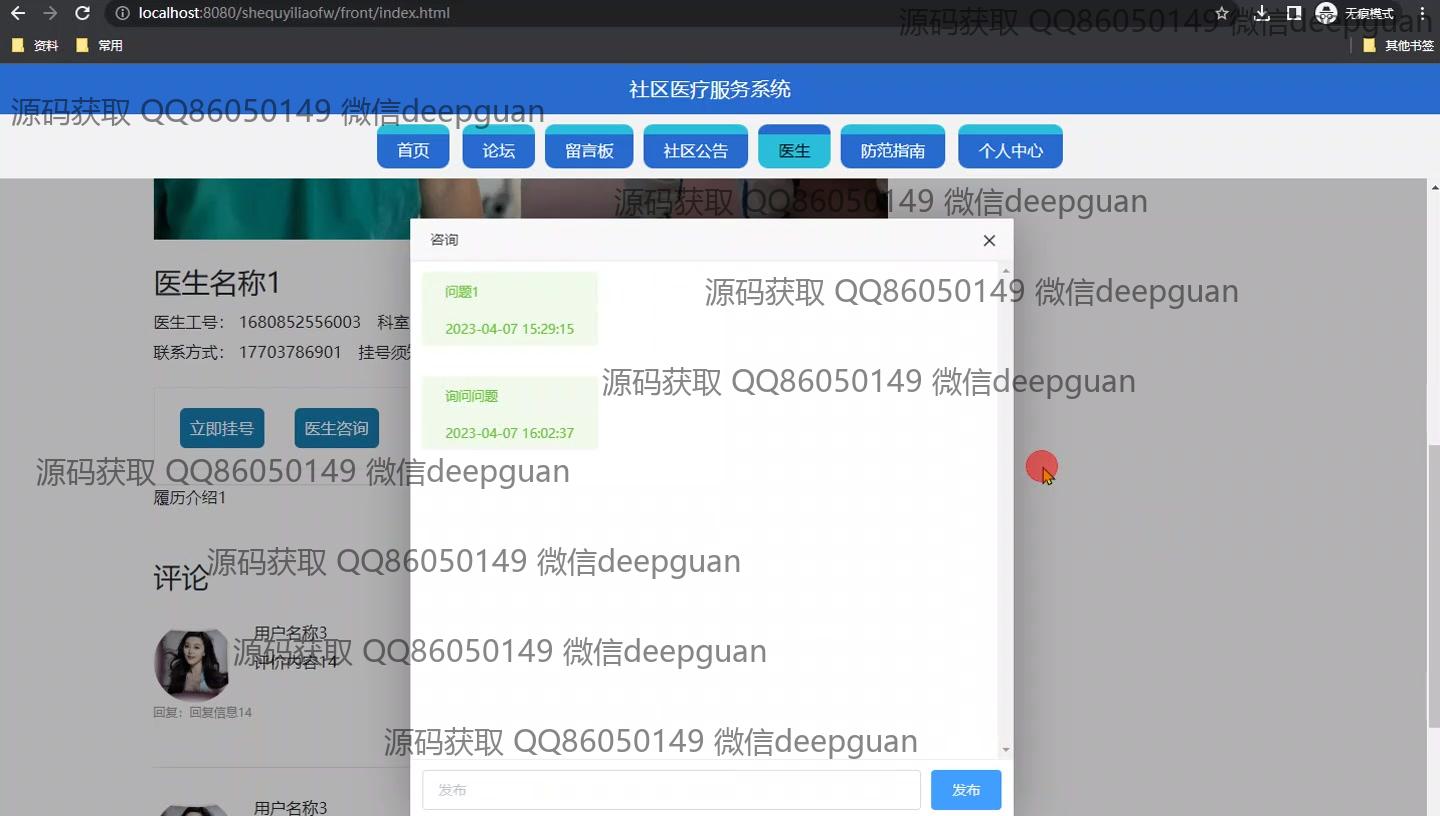Viewport: 1440px width, 816px height.
Task: Open the 社区公告 tab
Action: click(695, 150)
